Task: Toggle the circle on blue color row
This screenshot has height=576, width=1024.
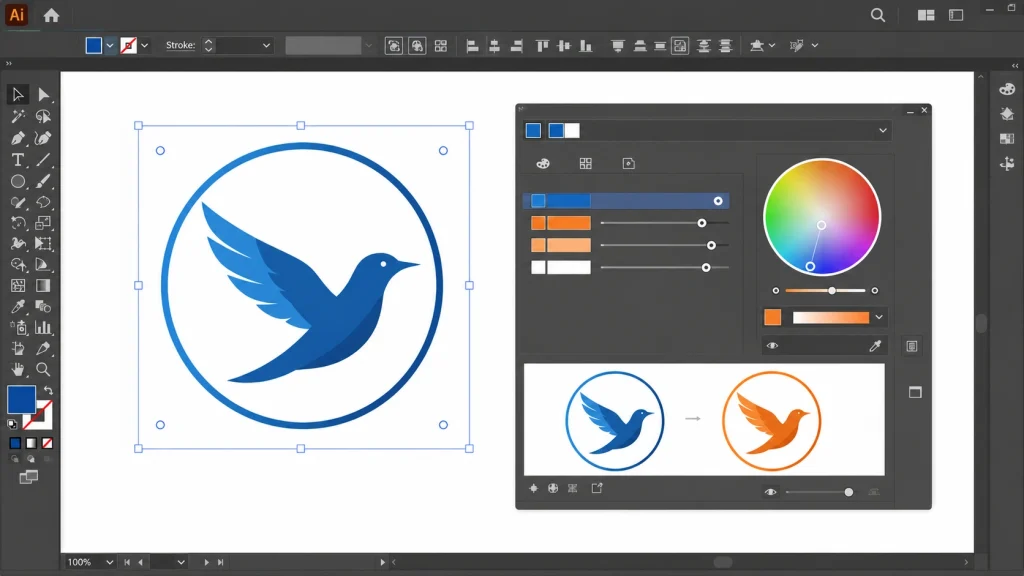Action: 718,201
